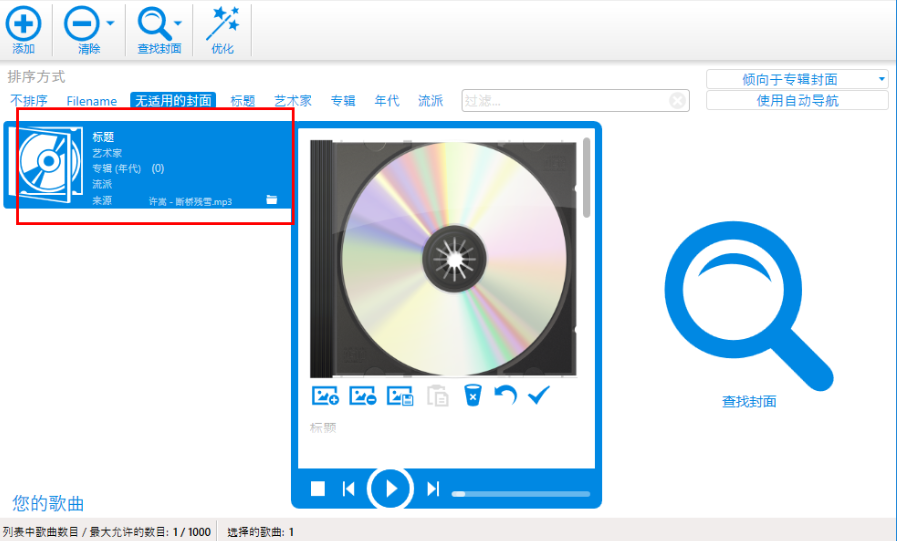
Task: Click the detail panel vertical scrollbar
Action: click(x=586, y=178)
